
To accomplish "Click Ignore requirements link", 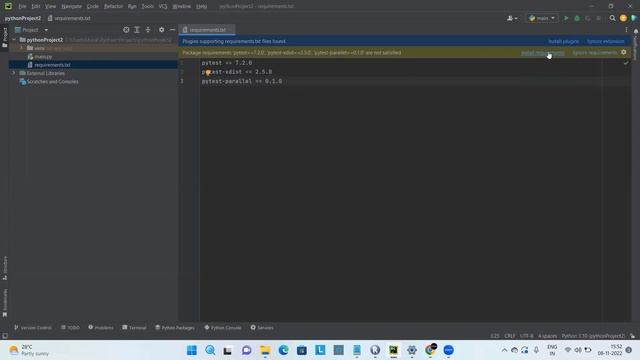I will point(595,53).
